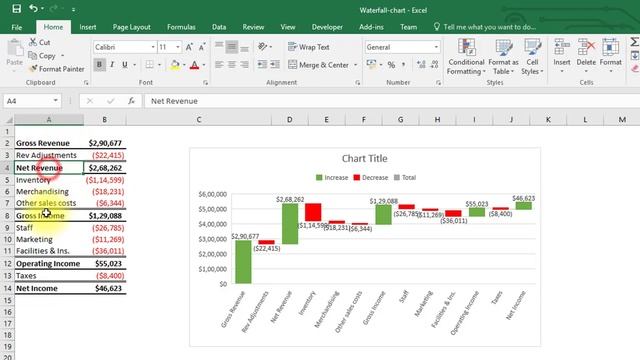Click the AutoSum sigma icon
Image resolution: width=640 pixels, height=360 pixels.
pyautogui.click(x=635, y=42)
